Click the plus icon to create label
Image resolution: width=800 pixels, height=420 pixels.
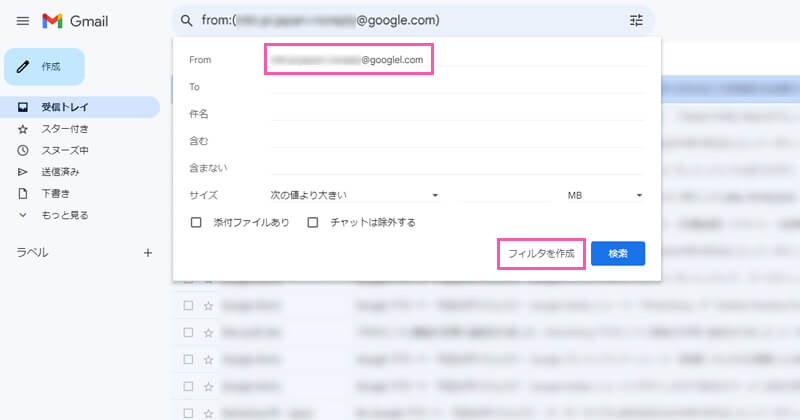tap(147, 253)
